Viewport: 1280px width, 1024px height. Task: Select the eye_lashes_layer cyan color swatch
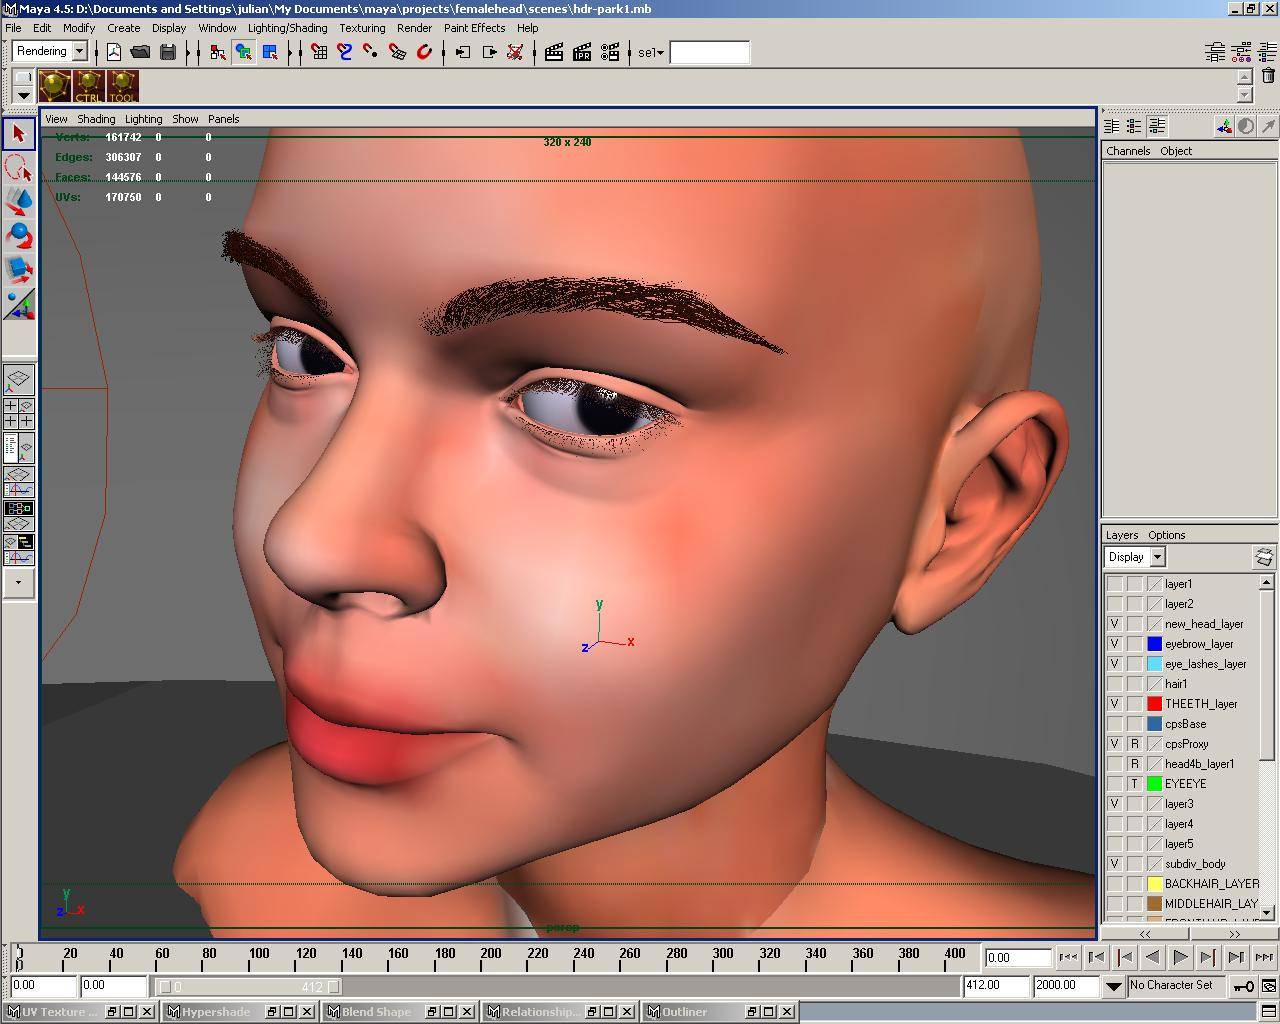tap(1154, 664)
